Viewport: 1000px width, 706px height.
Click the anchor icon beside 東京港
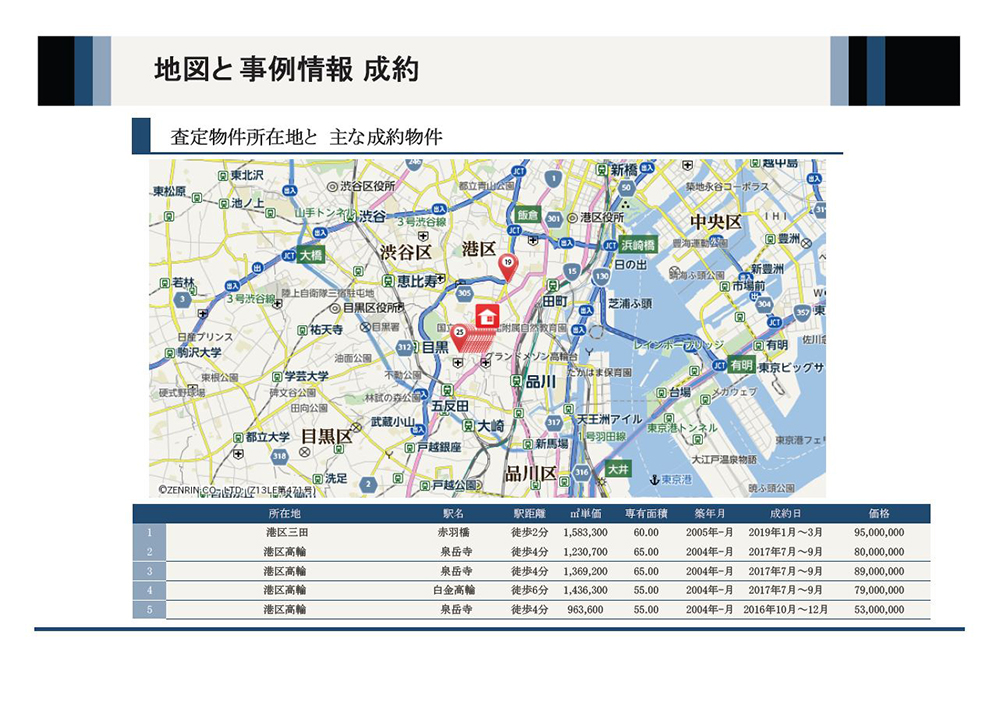pos(654,479)
